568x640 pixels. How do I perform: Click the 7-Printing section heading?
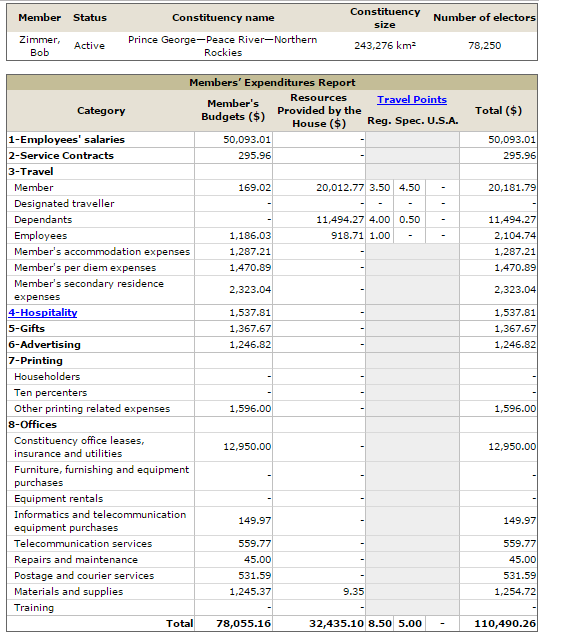pyautogui.click(x=36, y=361)
